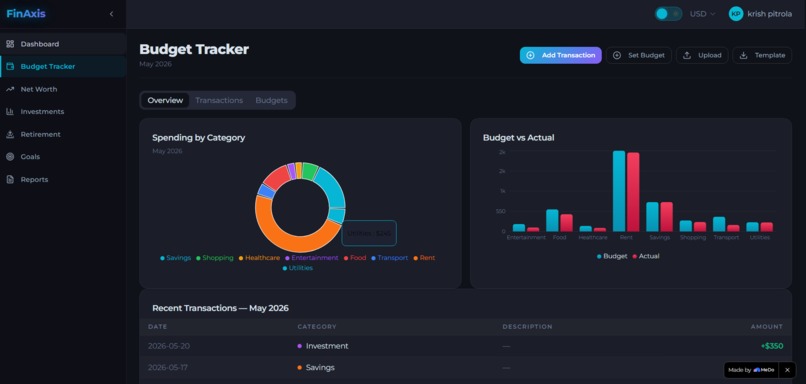Click the CATEGORY column header
This screenshot has width=806, height=384.
tap(317, 327)
